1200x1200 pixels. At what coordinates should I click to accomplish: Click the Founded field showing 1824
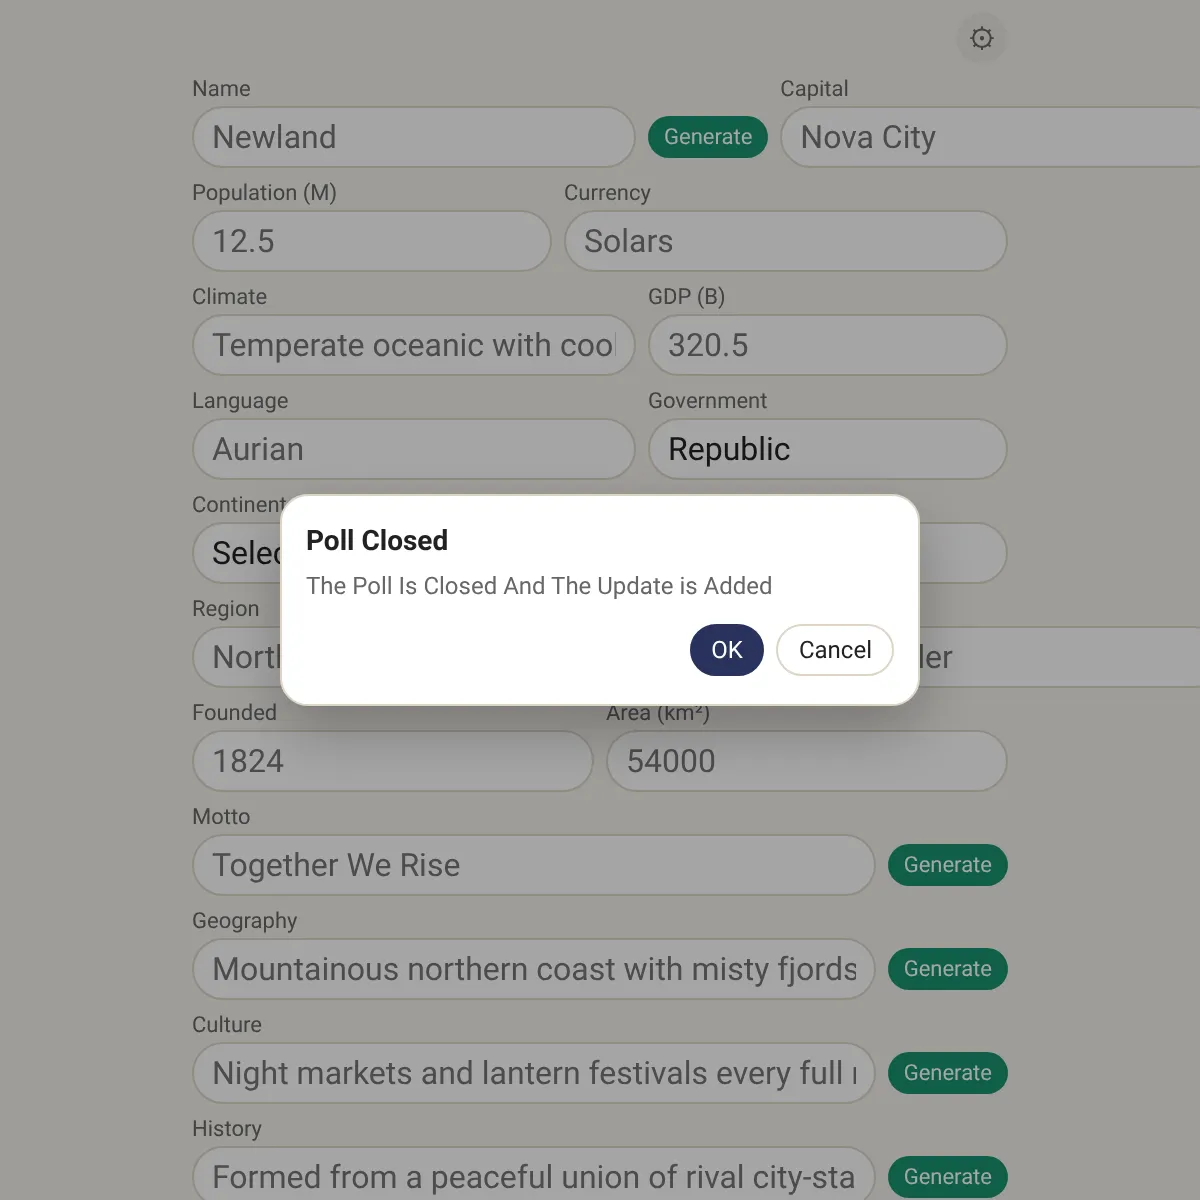pos(392,761)
